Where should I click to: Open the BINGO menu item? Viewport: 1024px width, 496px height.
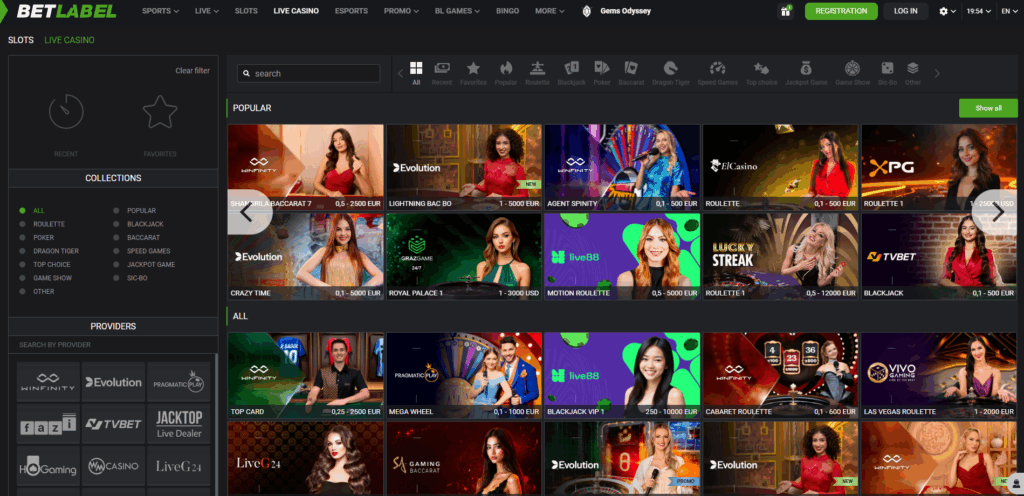click(507, 11)
